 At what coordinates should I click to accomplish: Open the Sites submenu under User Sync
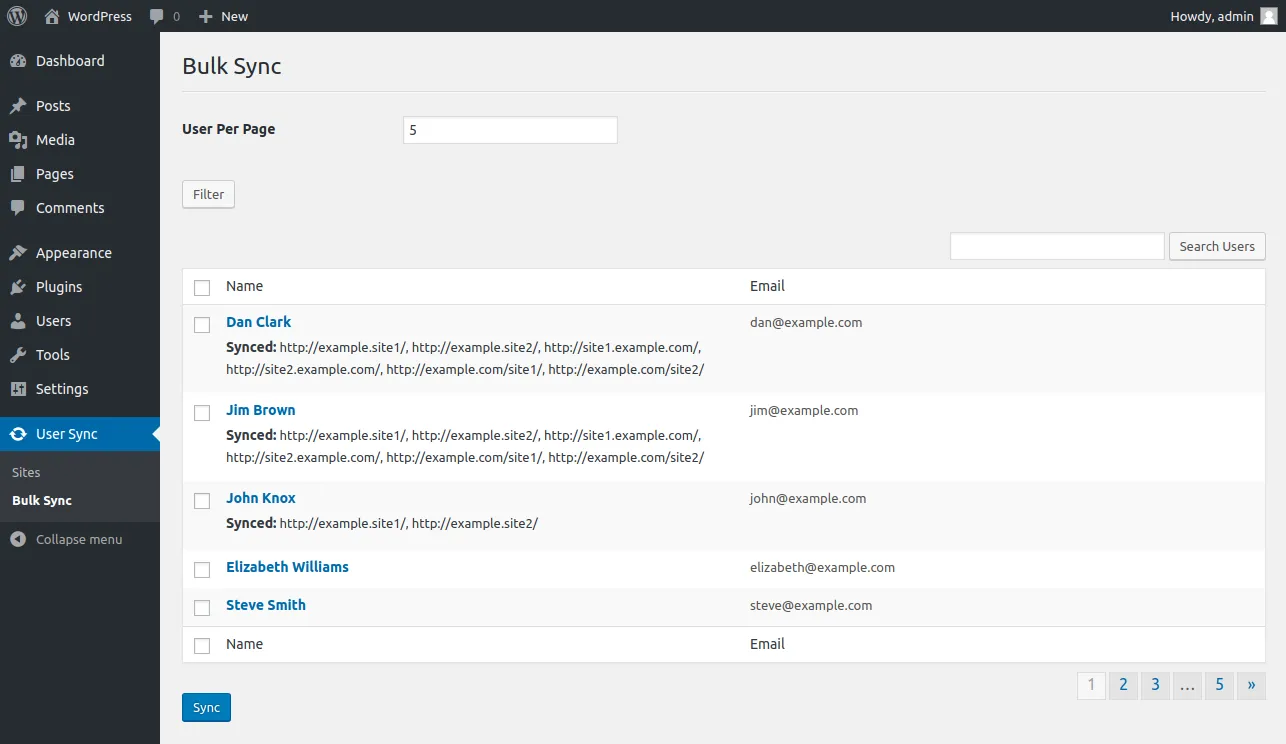tap(26, 472)
